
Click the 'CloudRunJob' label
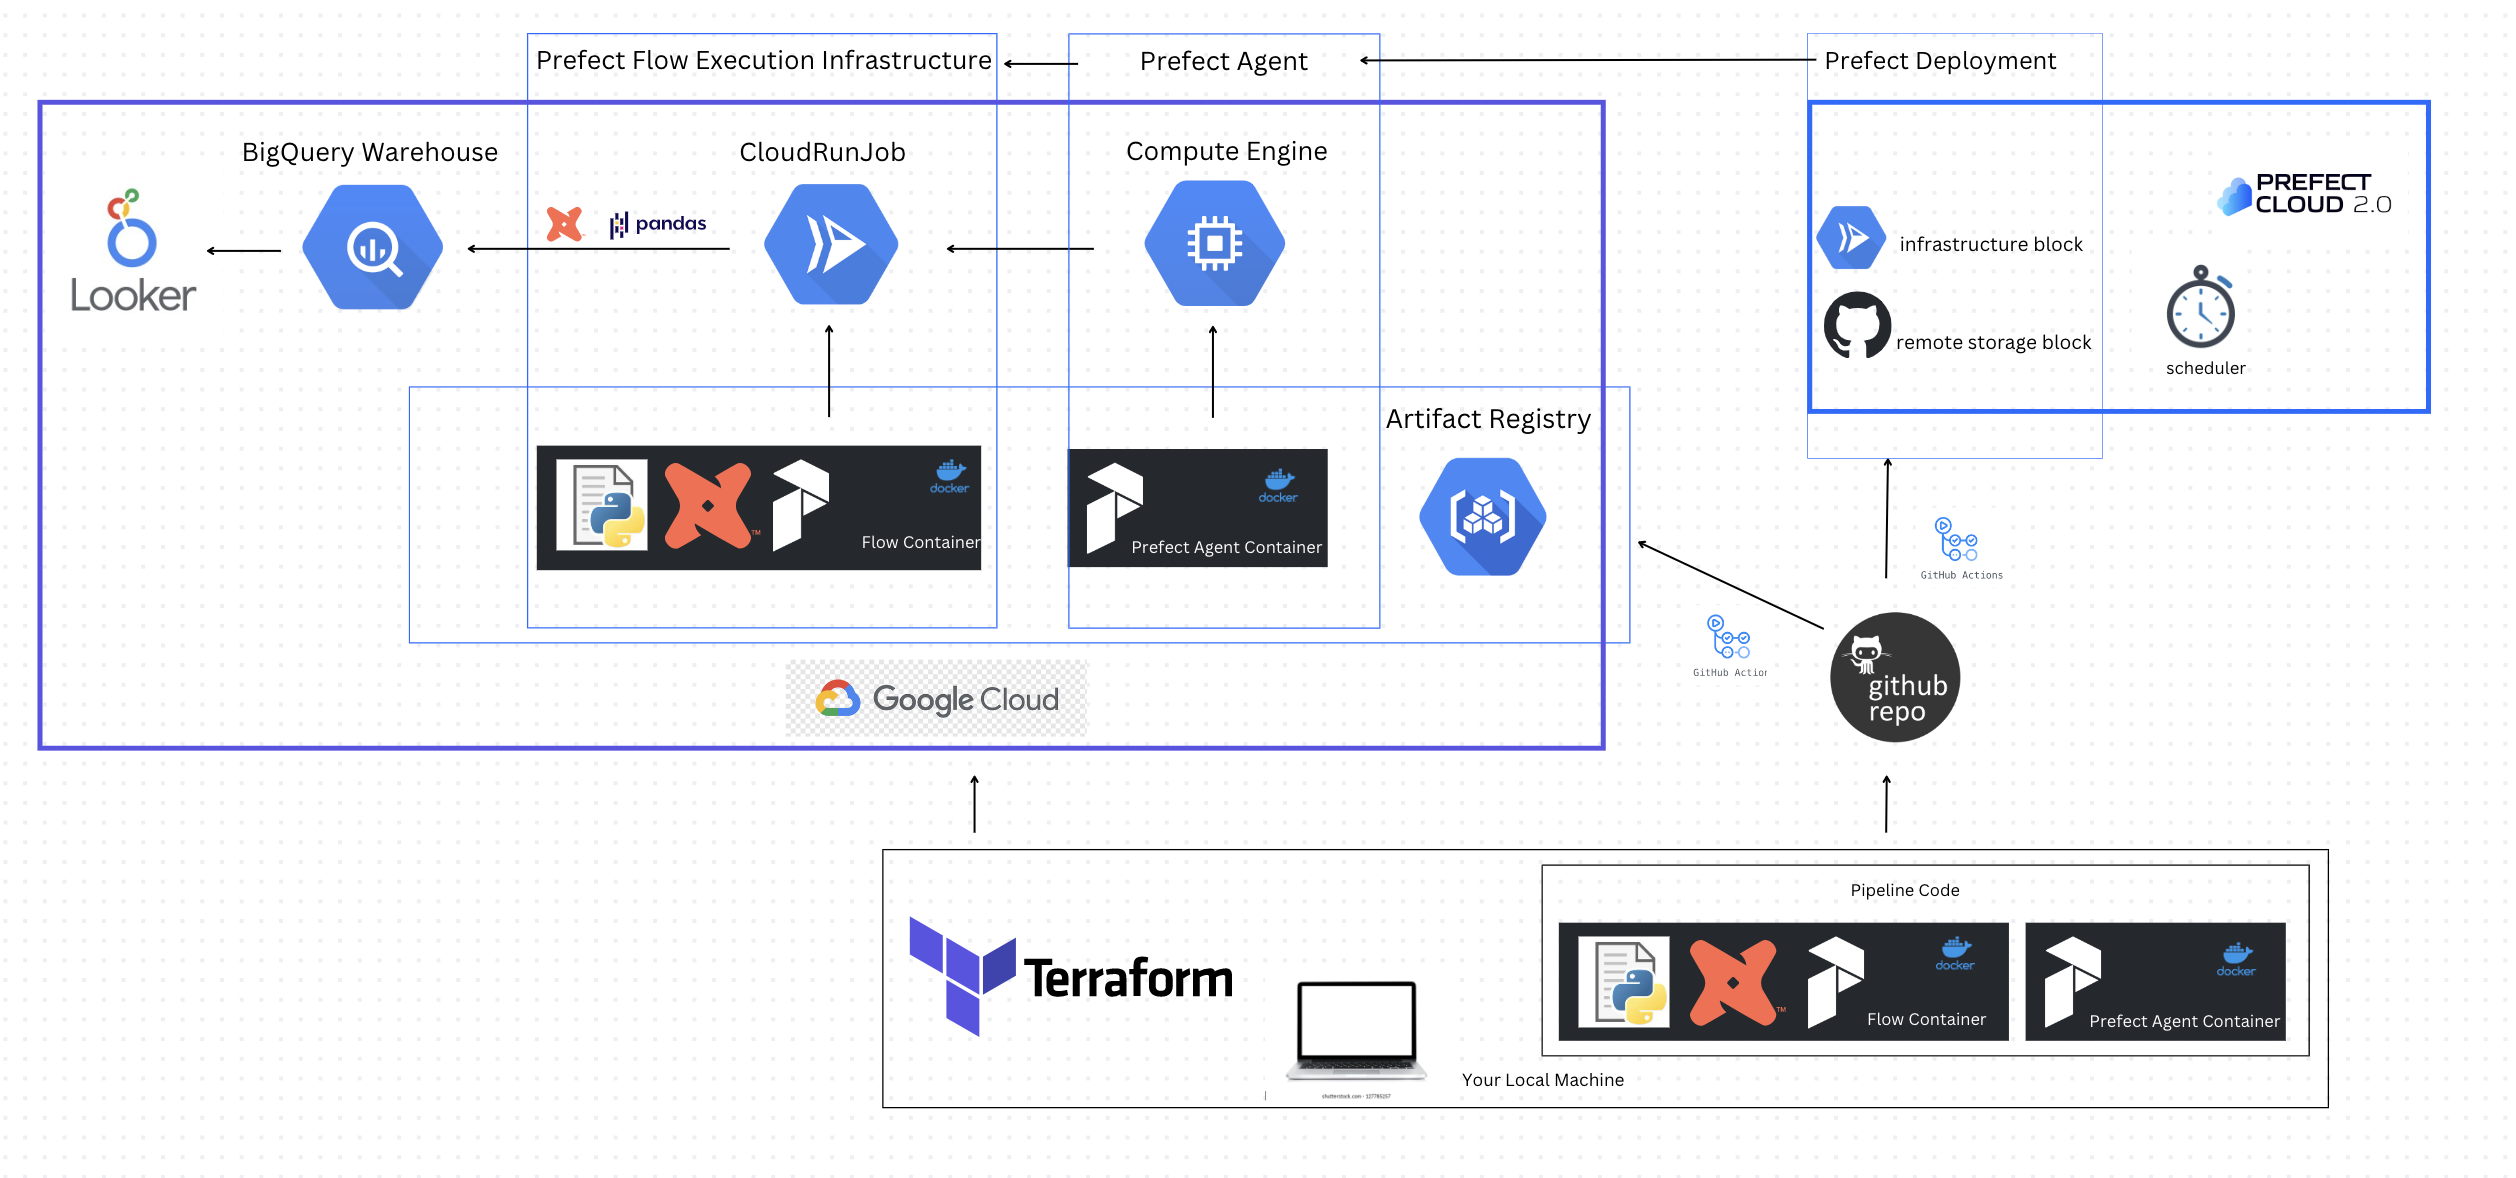pyautogui.click(x=822, y=152)
